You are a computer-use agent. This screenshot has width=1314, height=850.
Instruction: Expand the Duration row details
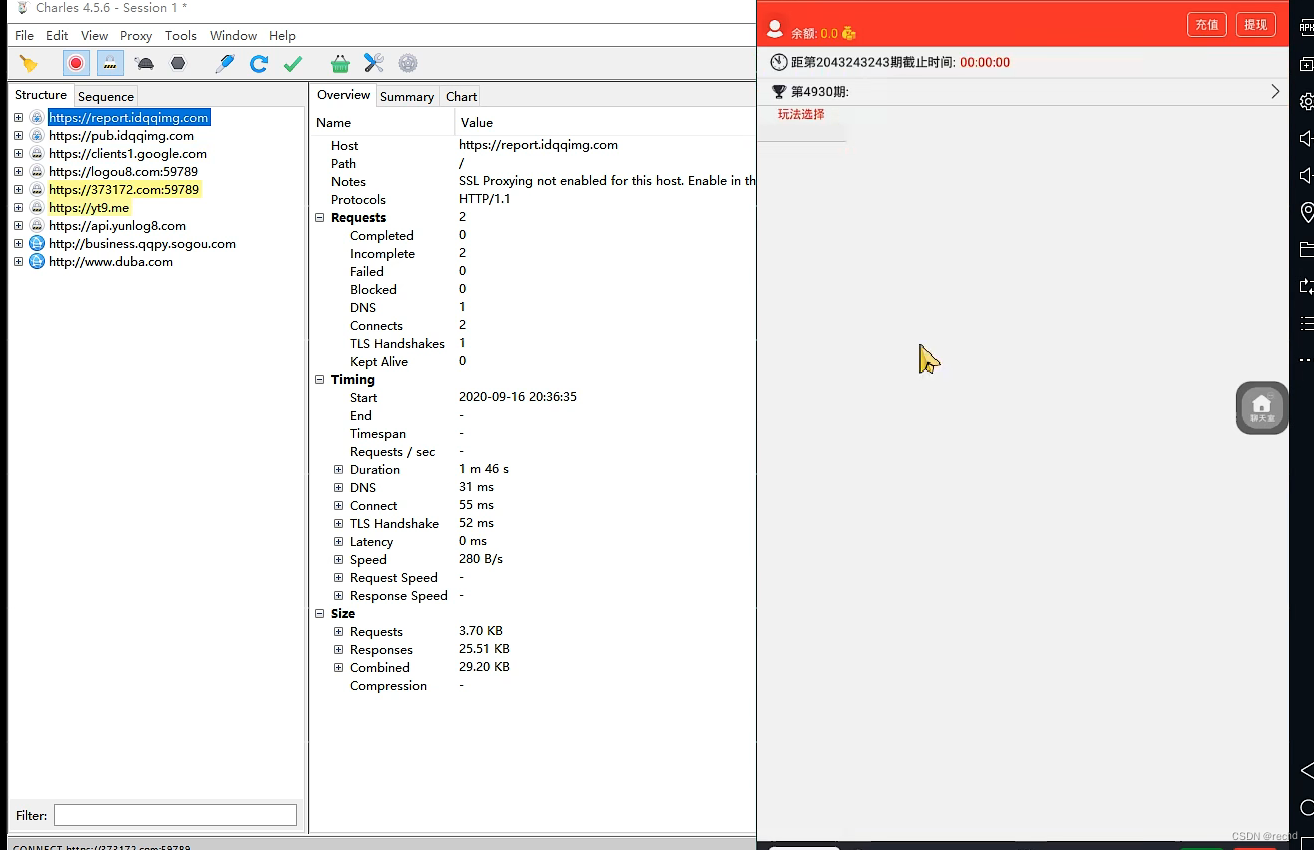[x=339, y=470]
